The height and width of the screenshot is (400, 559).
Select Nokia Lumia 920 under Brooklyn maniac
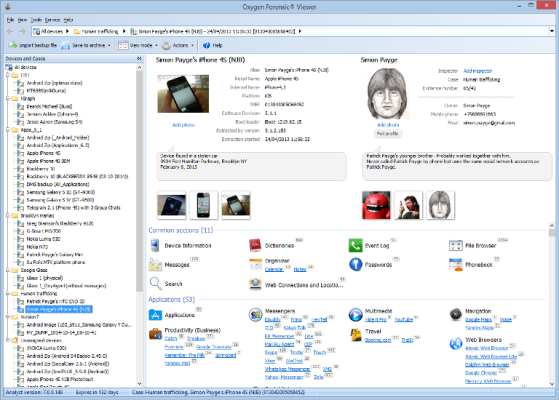[x=43, y=239]
